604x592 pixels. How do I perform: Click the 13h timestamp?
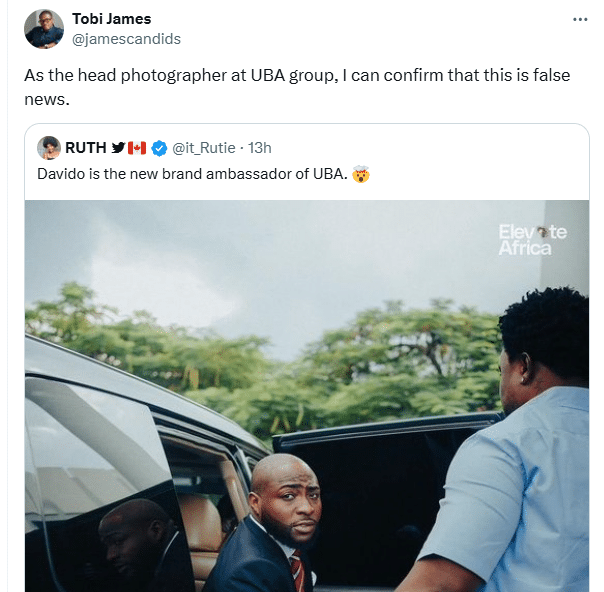[x=260, y=148]
